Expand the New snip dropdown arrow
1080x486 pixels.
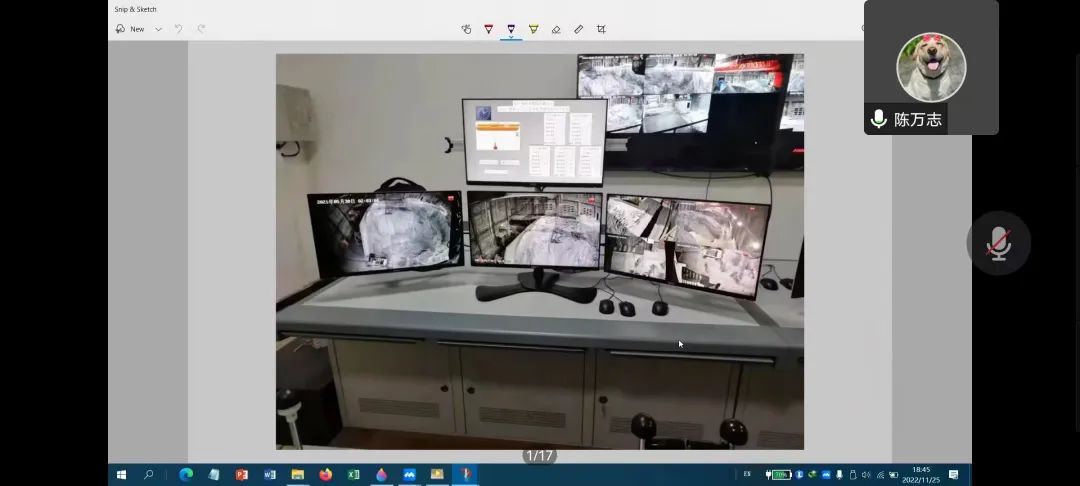(158, 29)
